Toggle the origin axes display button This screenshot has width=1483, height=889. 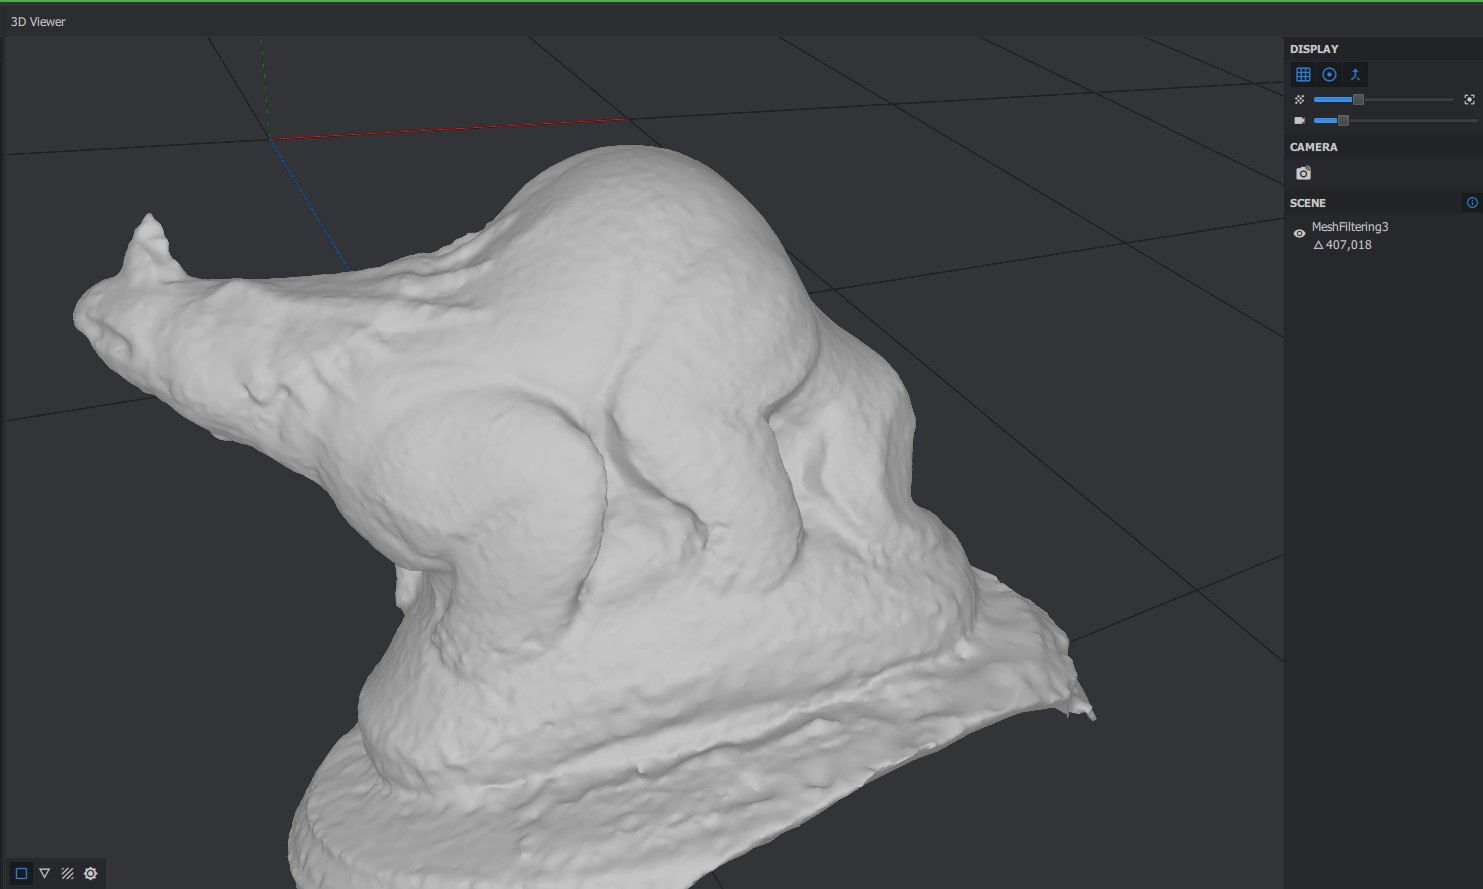coord(1355,75)
